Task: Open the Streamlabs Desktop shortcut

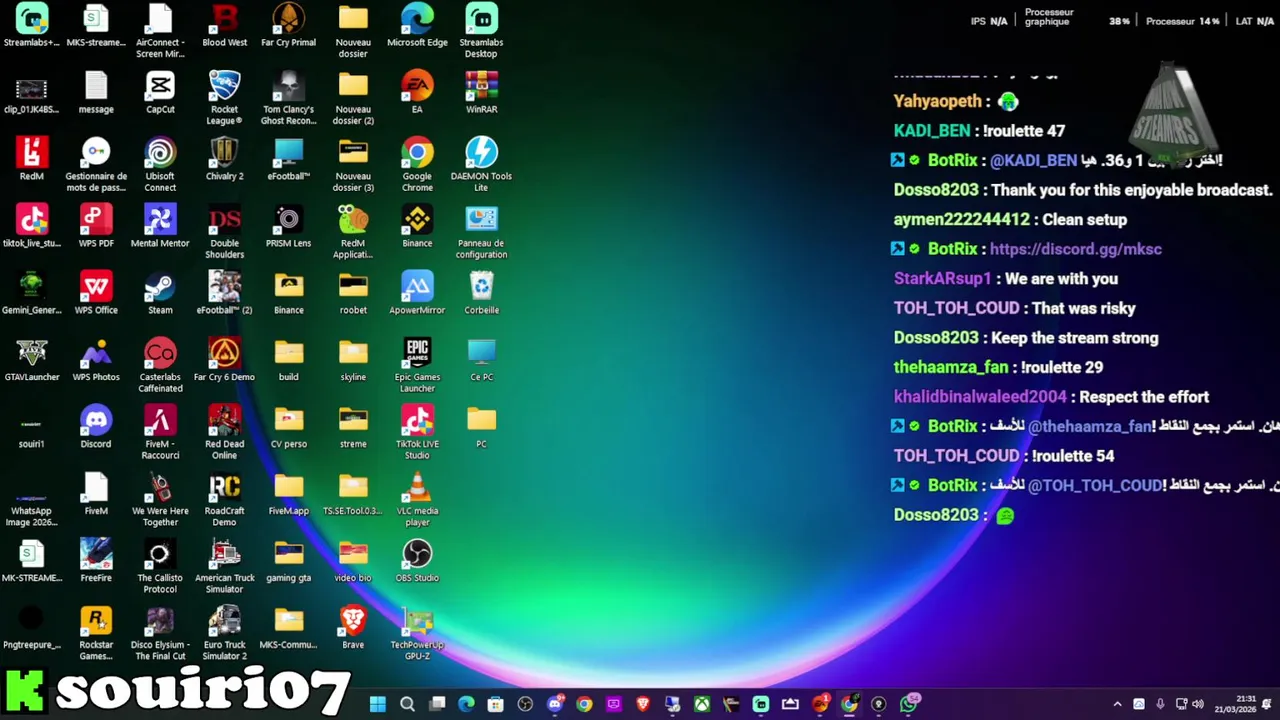Action: [x=481, y=30]
